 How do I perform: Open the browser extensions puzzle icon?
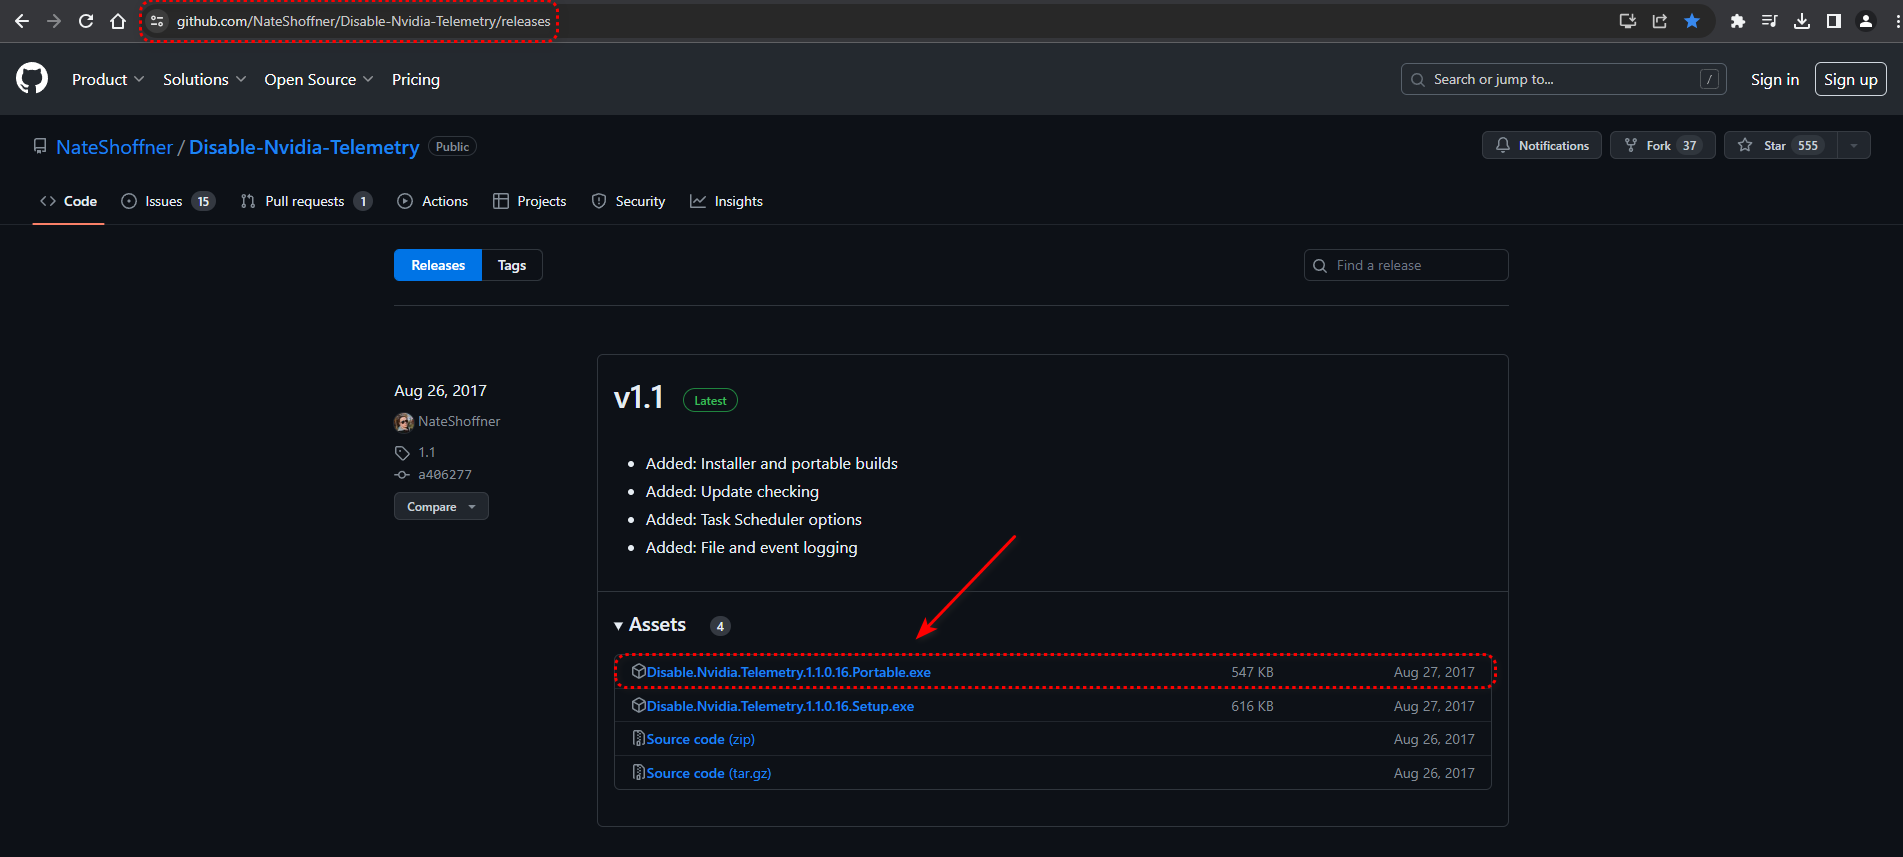pos(1738,21)
